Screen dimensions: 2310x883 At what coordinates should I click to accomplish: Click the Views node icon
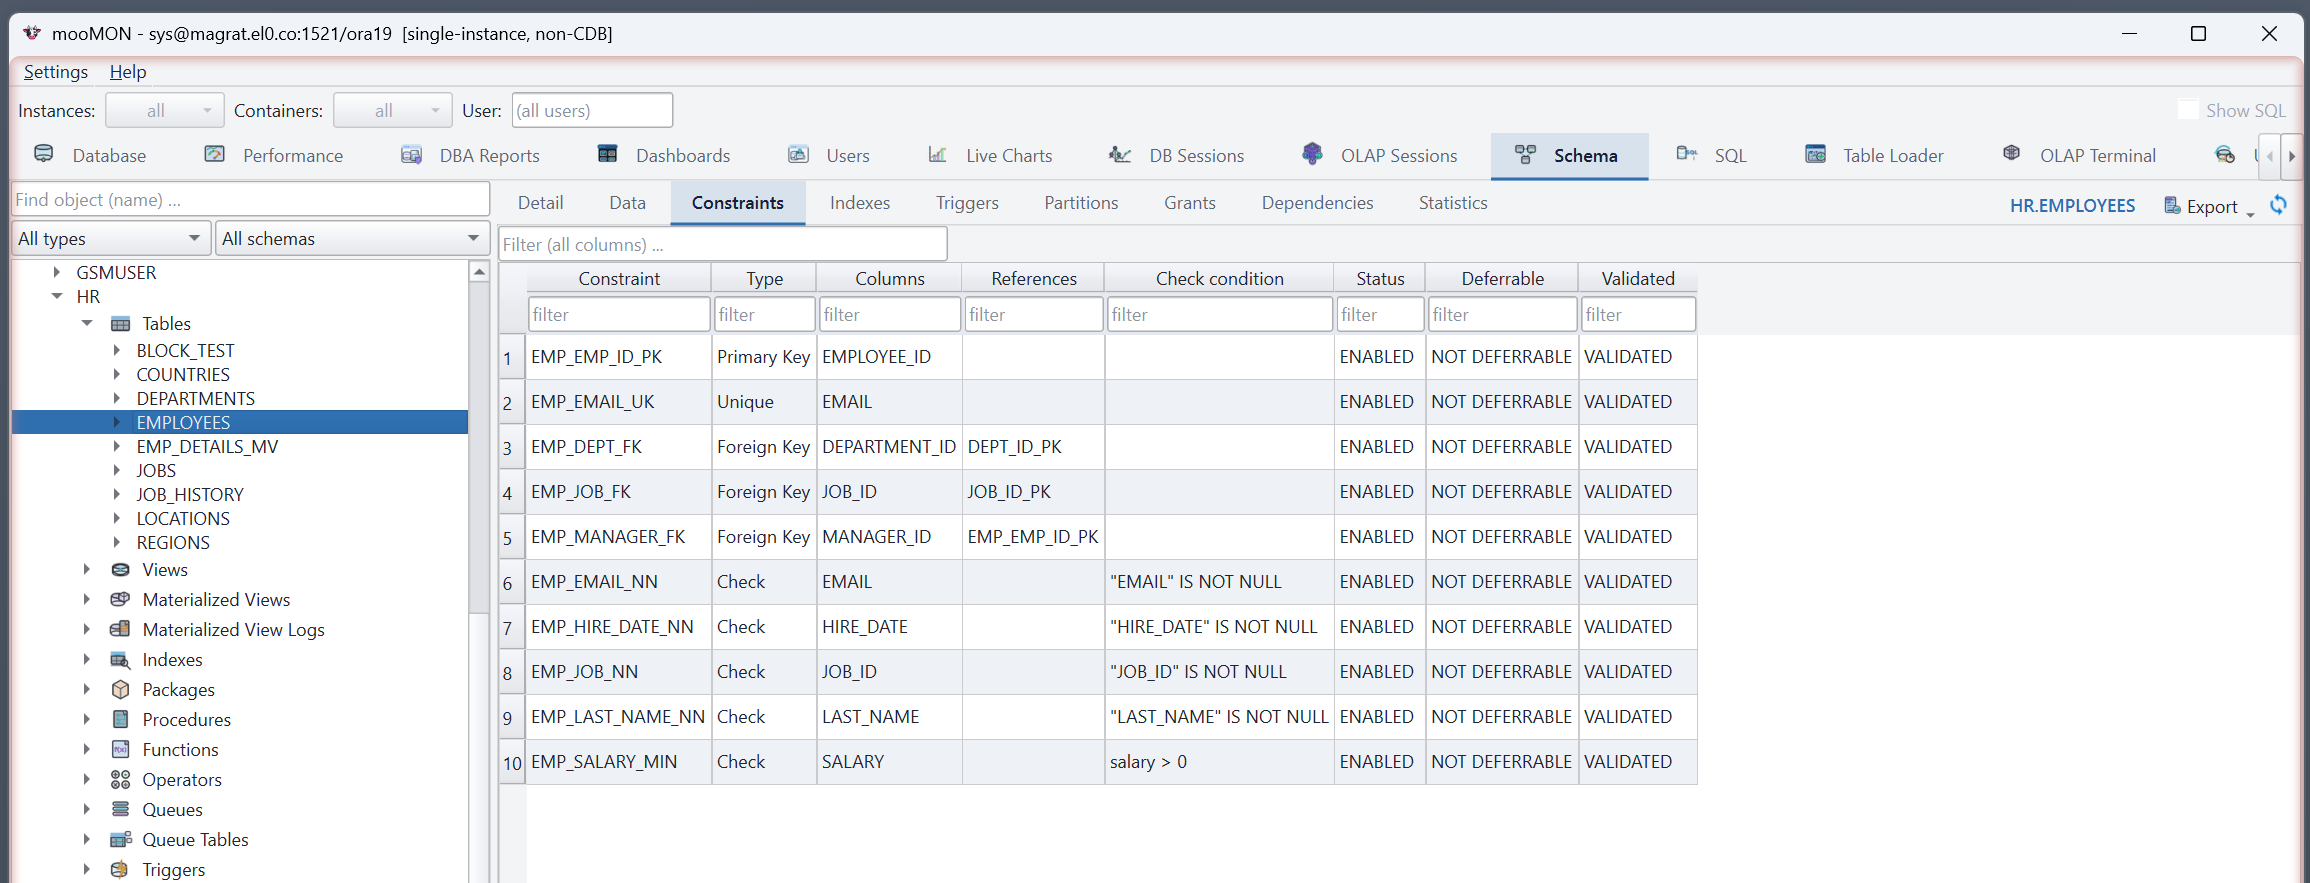[x=121, y=570]
